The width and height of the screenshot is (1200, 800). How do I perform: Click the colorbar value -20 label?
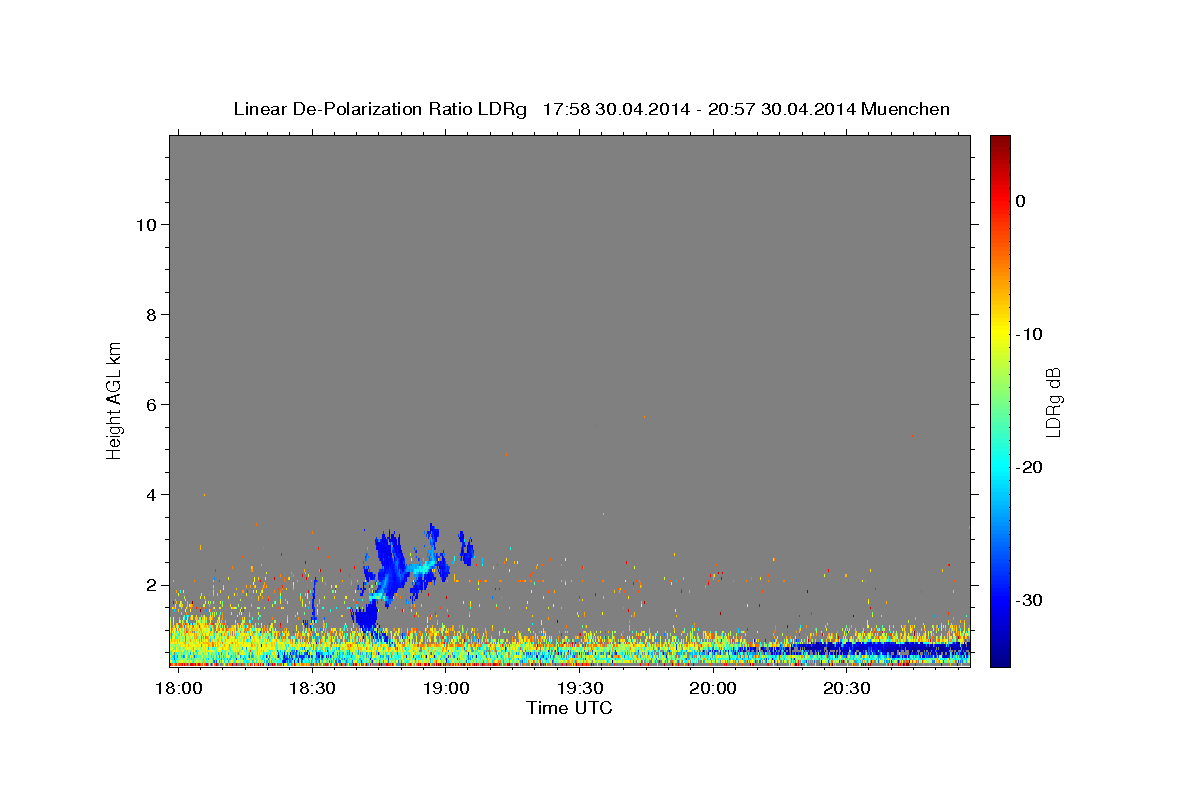(1030, 467)
